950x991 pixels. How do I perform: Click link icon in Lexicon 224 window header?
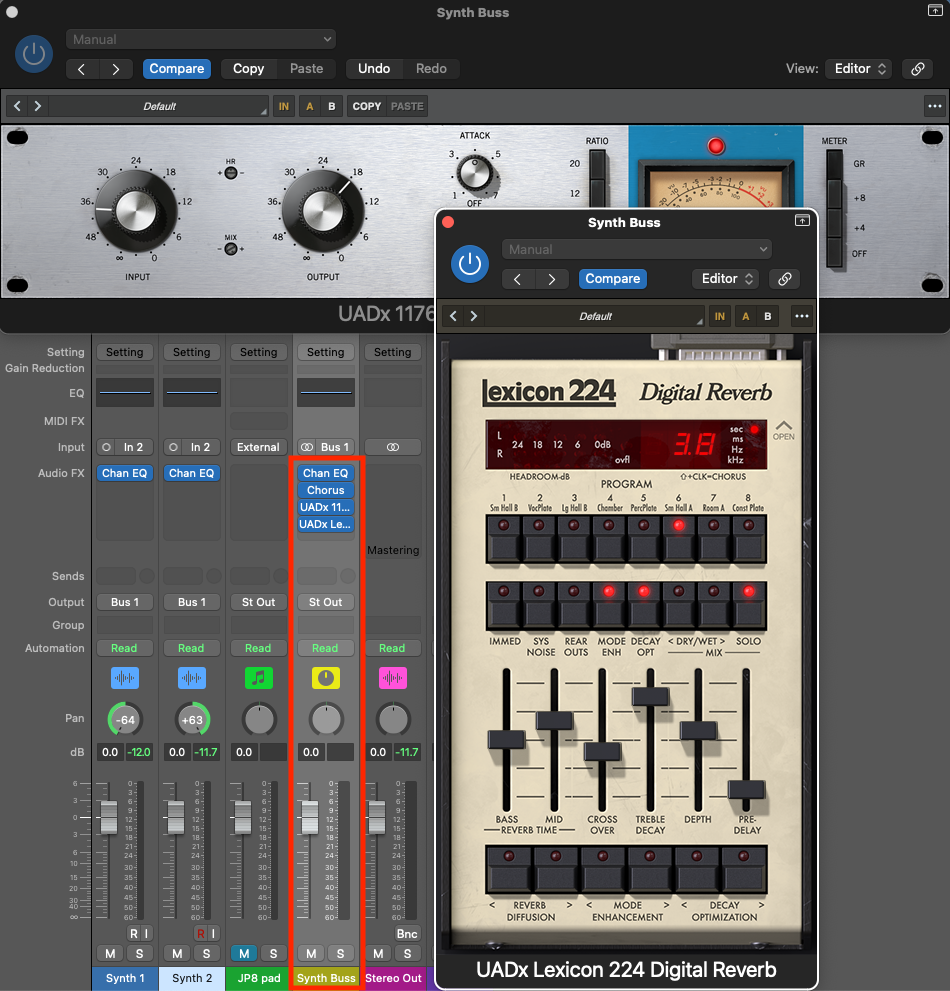coord(784,279)
